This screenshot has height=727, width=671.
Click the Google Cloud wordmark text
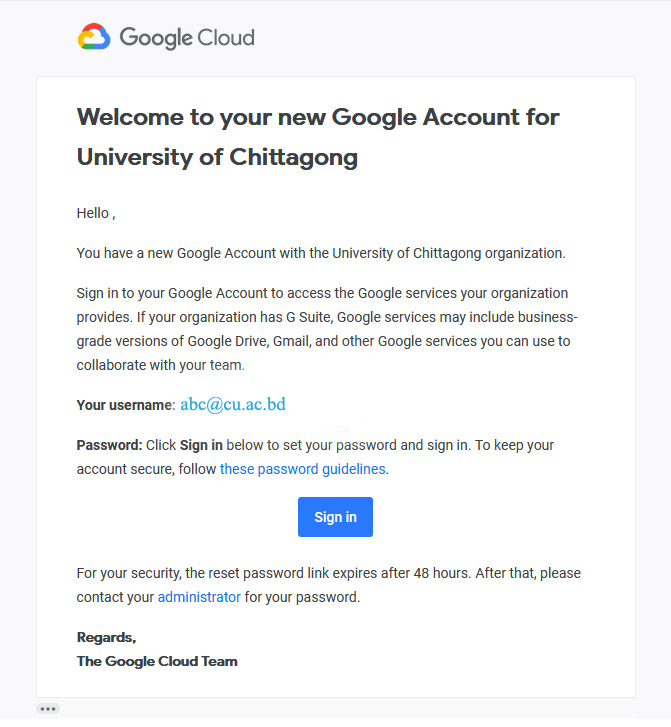coord(187,38)
